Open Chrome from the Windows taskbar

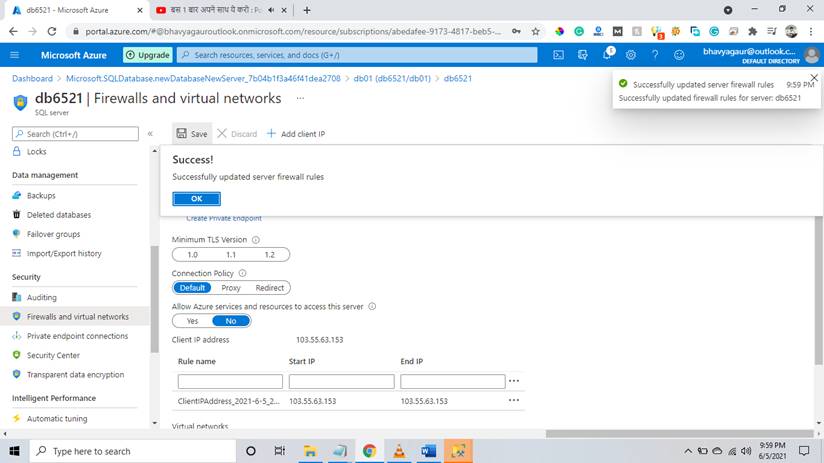369,451
